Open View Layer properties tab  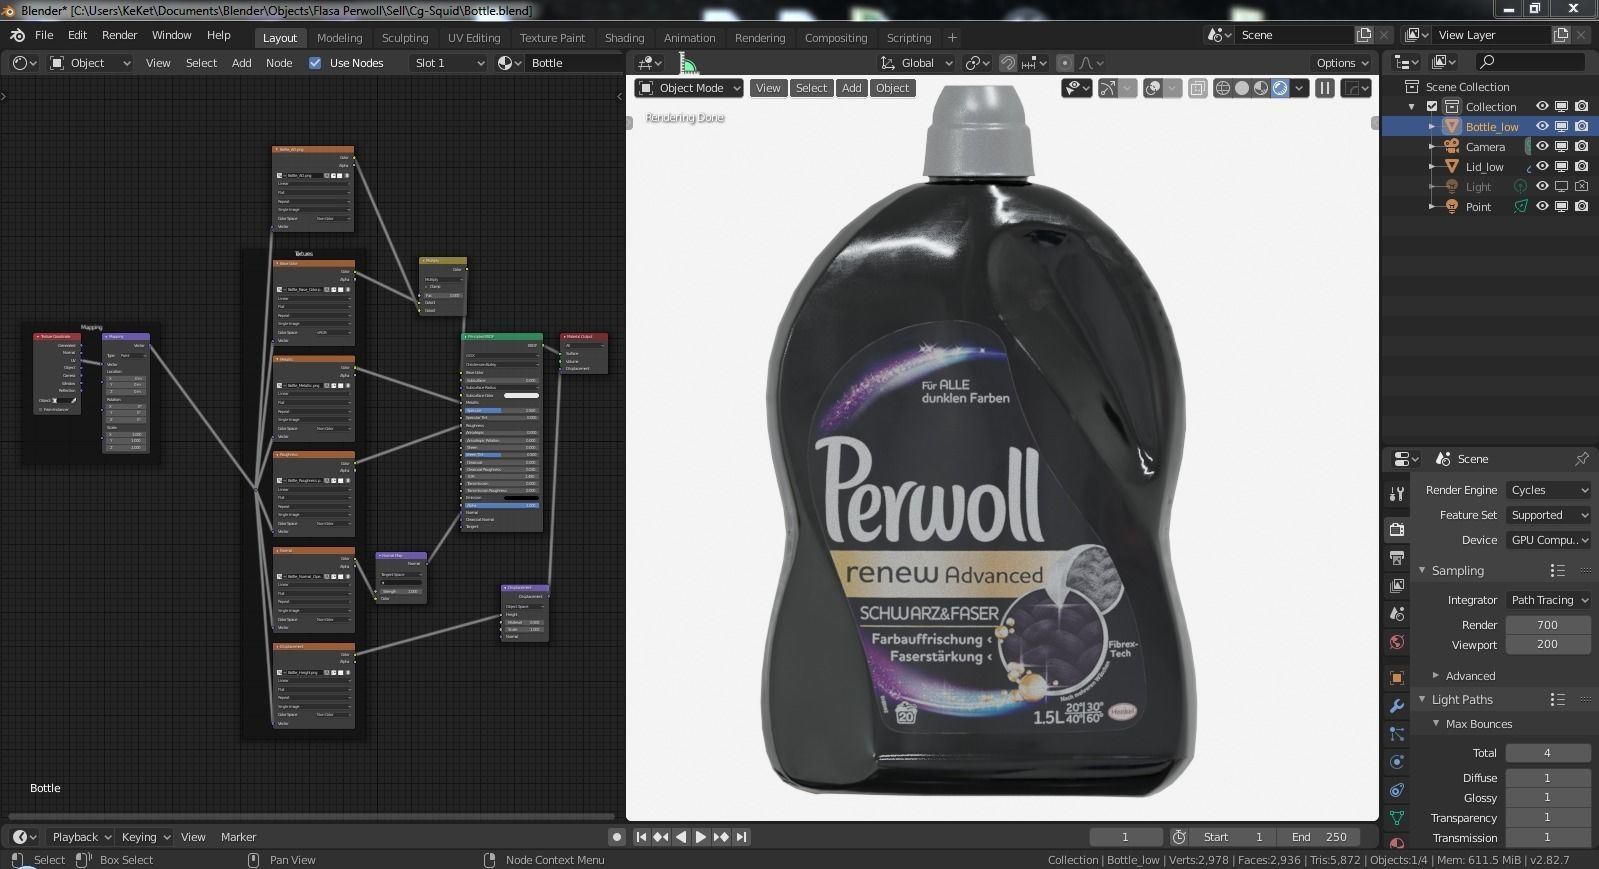pyautogui.click(x=1397, y=585)
